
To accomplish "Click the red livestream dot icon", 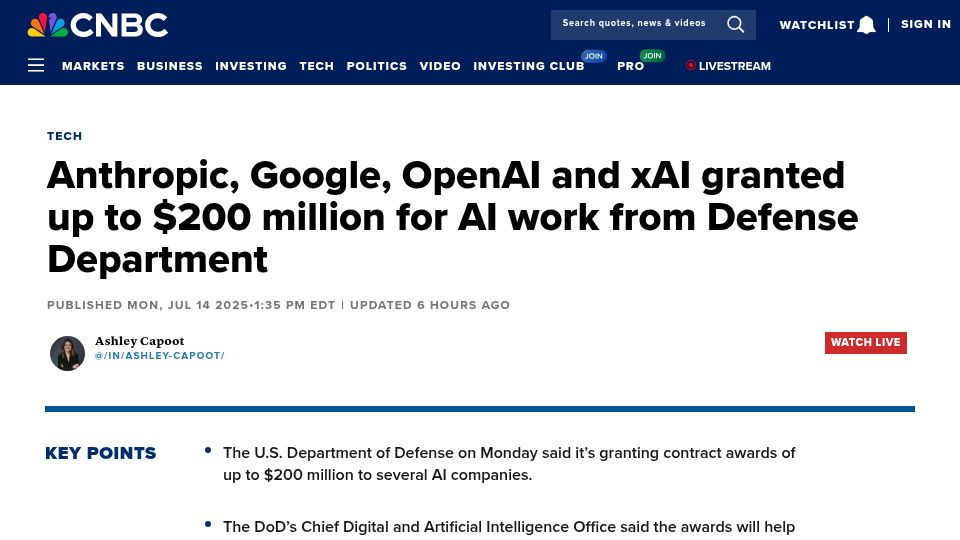I will (x=691, y=65).
